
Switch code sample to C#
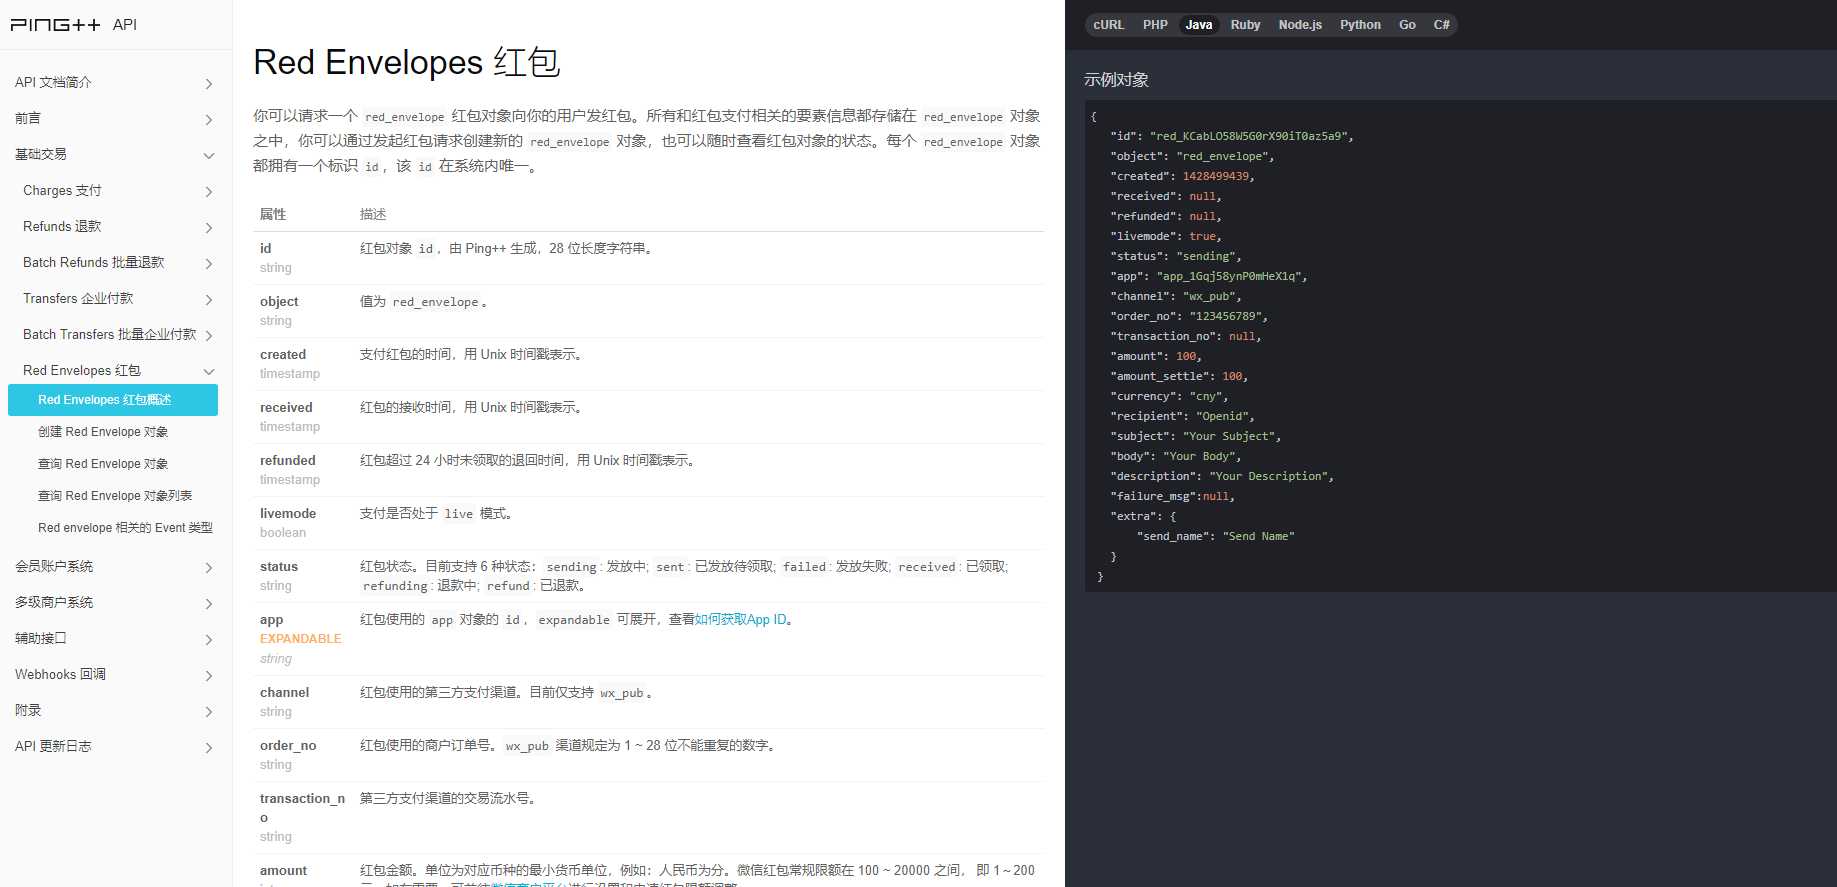click(x=1441, y=25)
